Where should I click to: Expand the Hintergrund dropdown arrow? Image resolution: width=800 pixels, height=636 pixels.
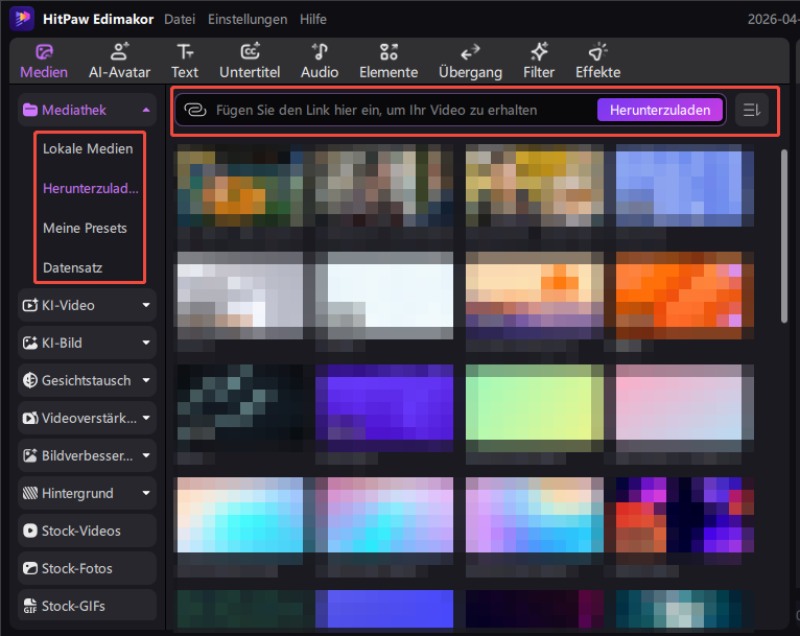[146, 493]
